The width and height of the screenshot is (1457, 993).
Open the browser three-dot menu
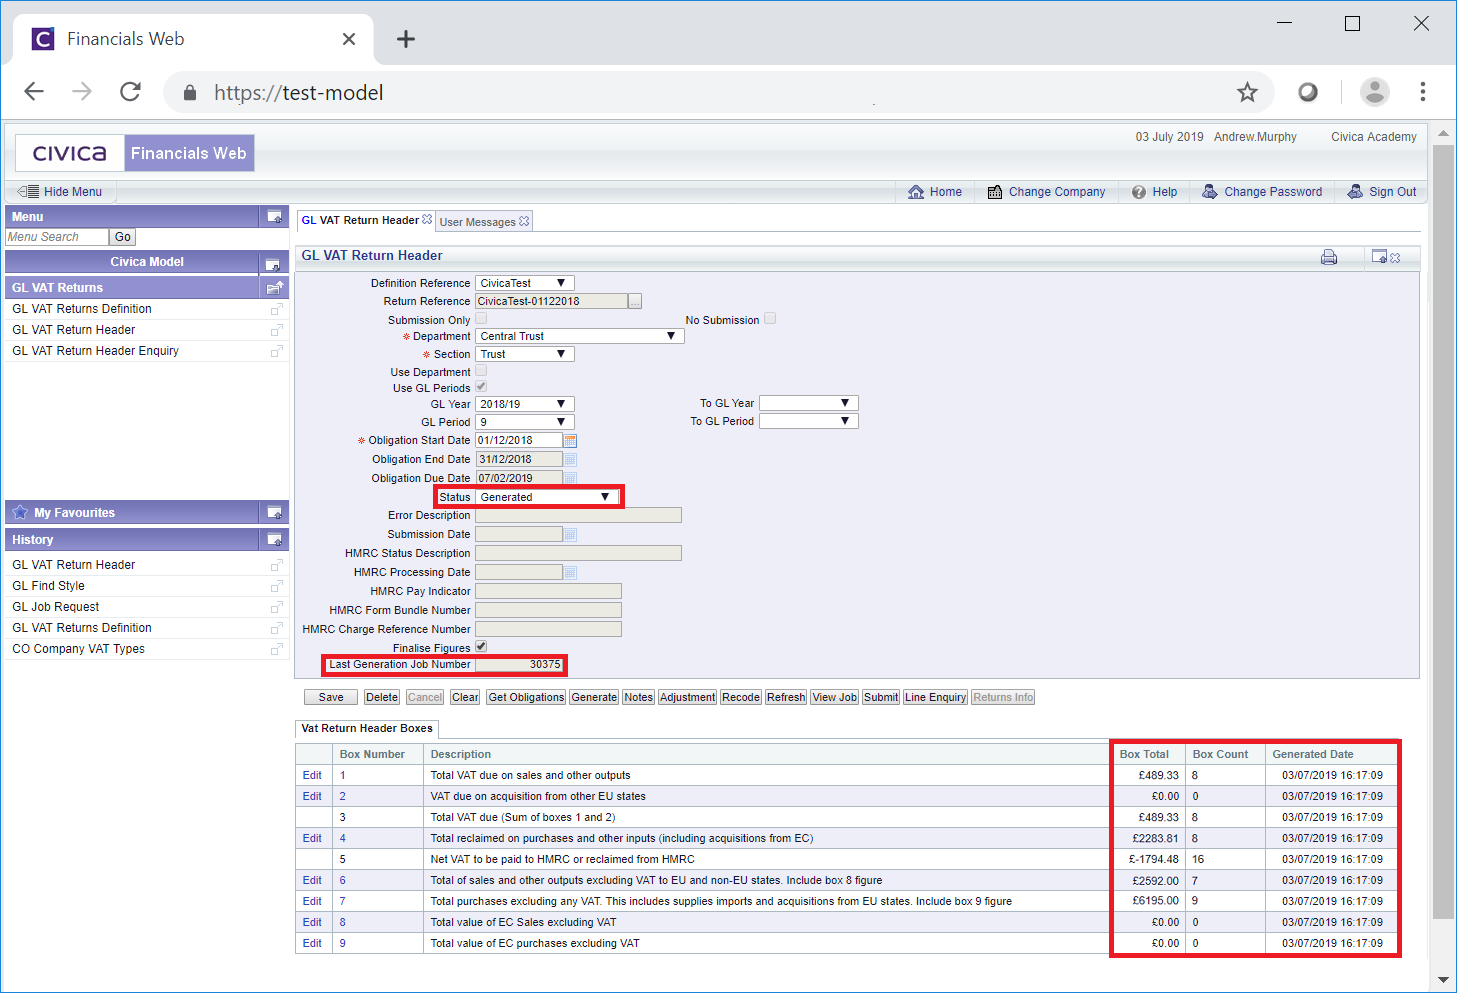click(1422, 92)
